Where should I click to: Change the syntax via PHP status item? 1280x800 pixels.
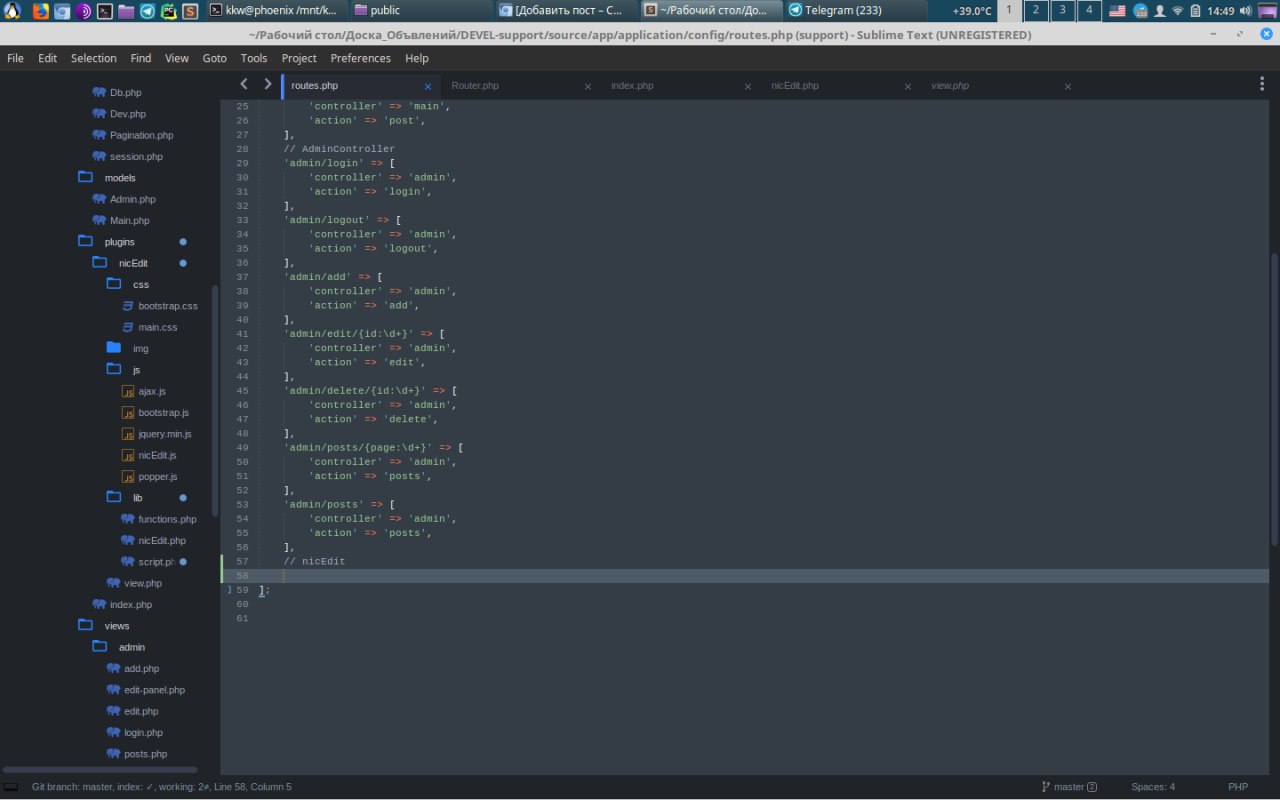1238,787
